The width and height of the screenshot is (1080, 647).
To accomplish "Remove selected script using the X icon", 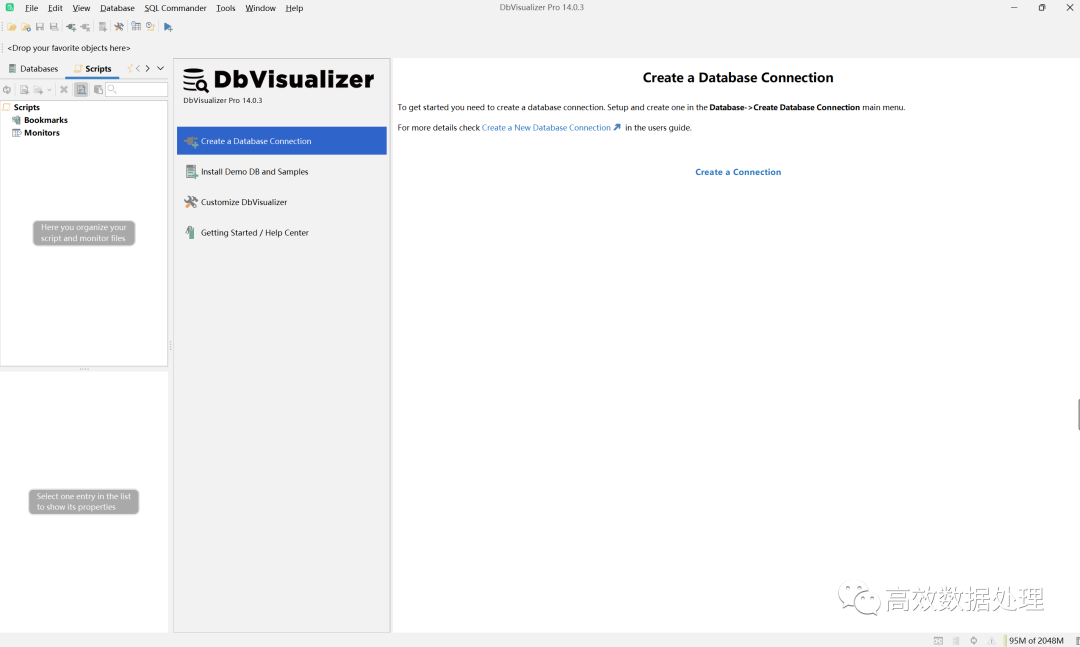I will pos(63,89).
